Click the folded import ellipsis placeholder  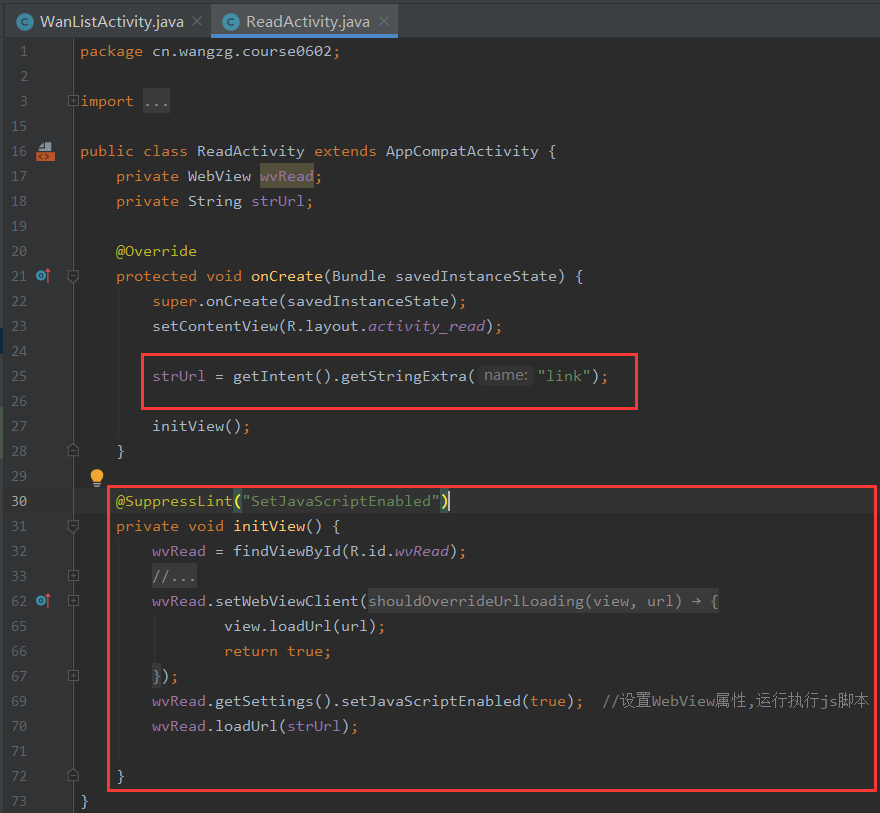coord(156,102)
